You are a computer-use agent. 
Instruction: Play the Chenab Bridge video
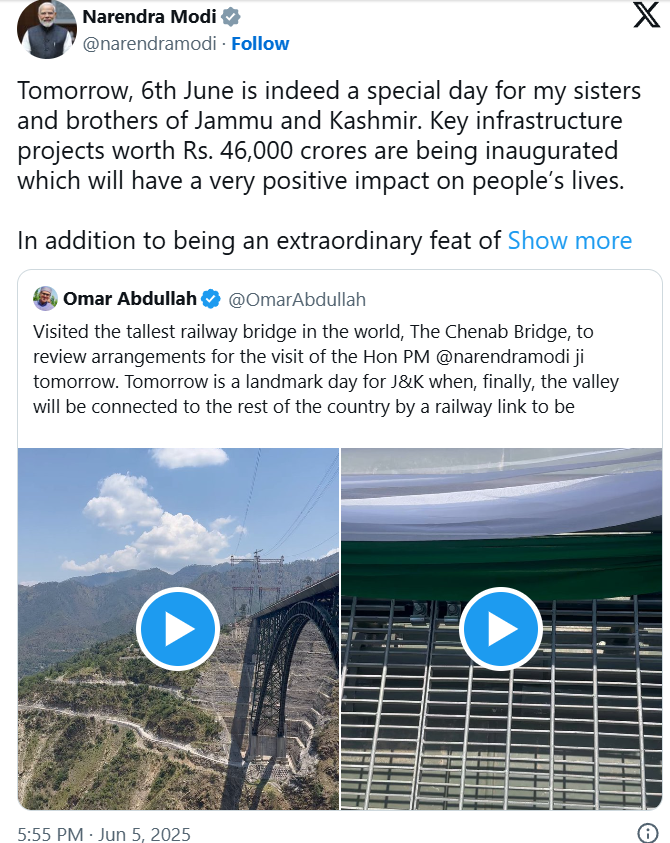[178, 628]
